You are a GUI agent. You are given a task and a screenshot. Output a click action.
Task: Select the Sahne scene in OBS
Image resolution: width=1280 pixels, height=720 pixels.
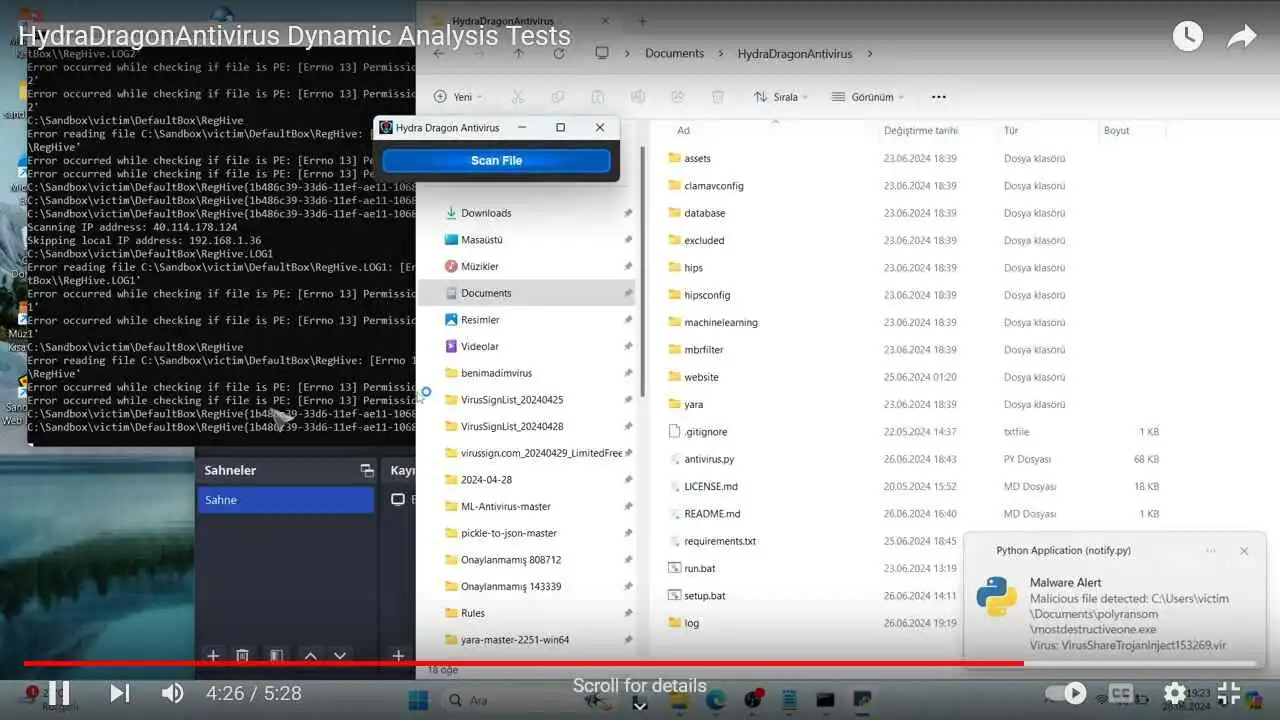(285, 500)
